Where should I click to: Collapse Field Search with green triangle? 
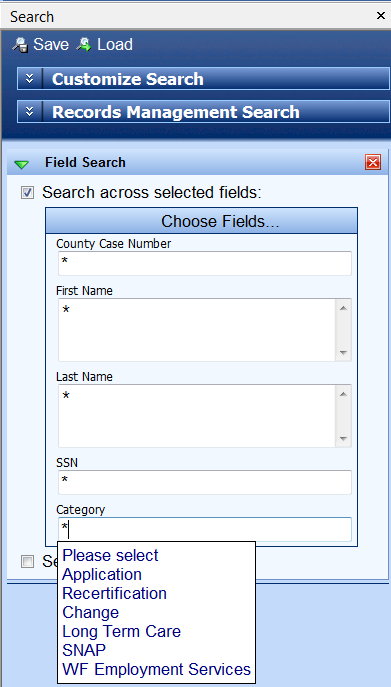click(21, 164)
